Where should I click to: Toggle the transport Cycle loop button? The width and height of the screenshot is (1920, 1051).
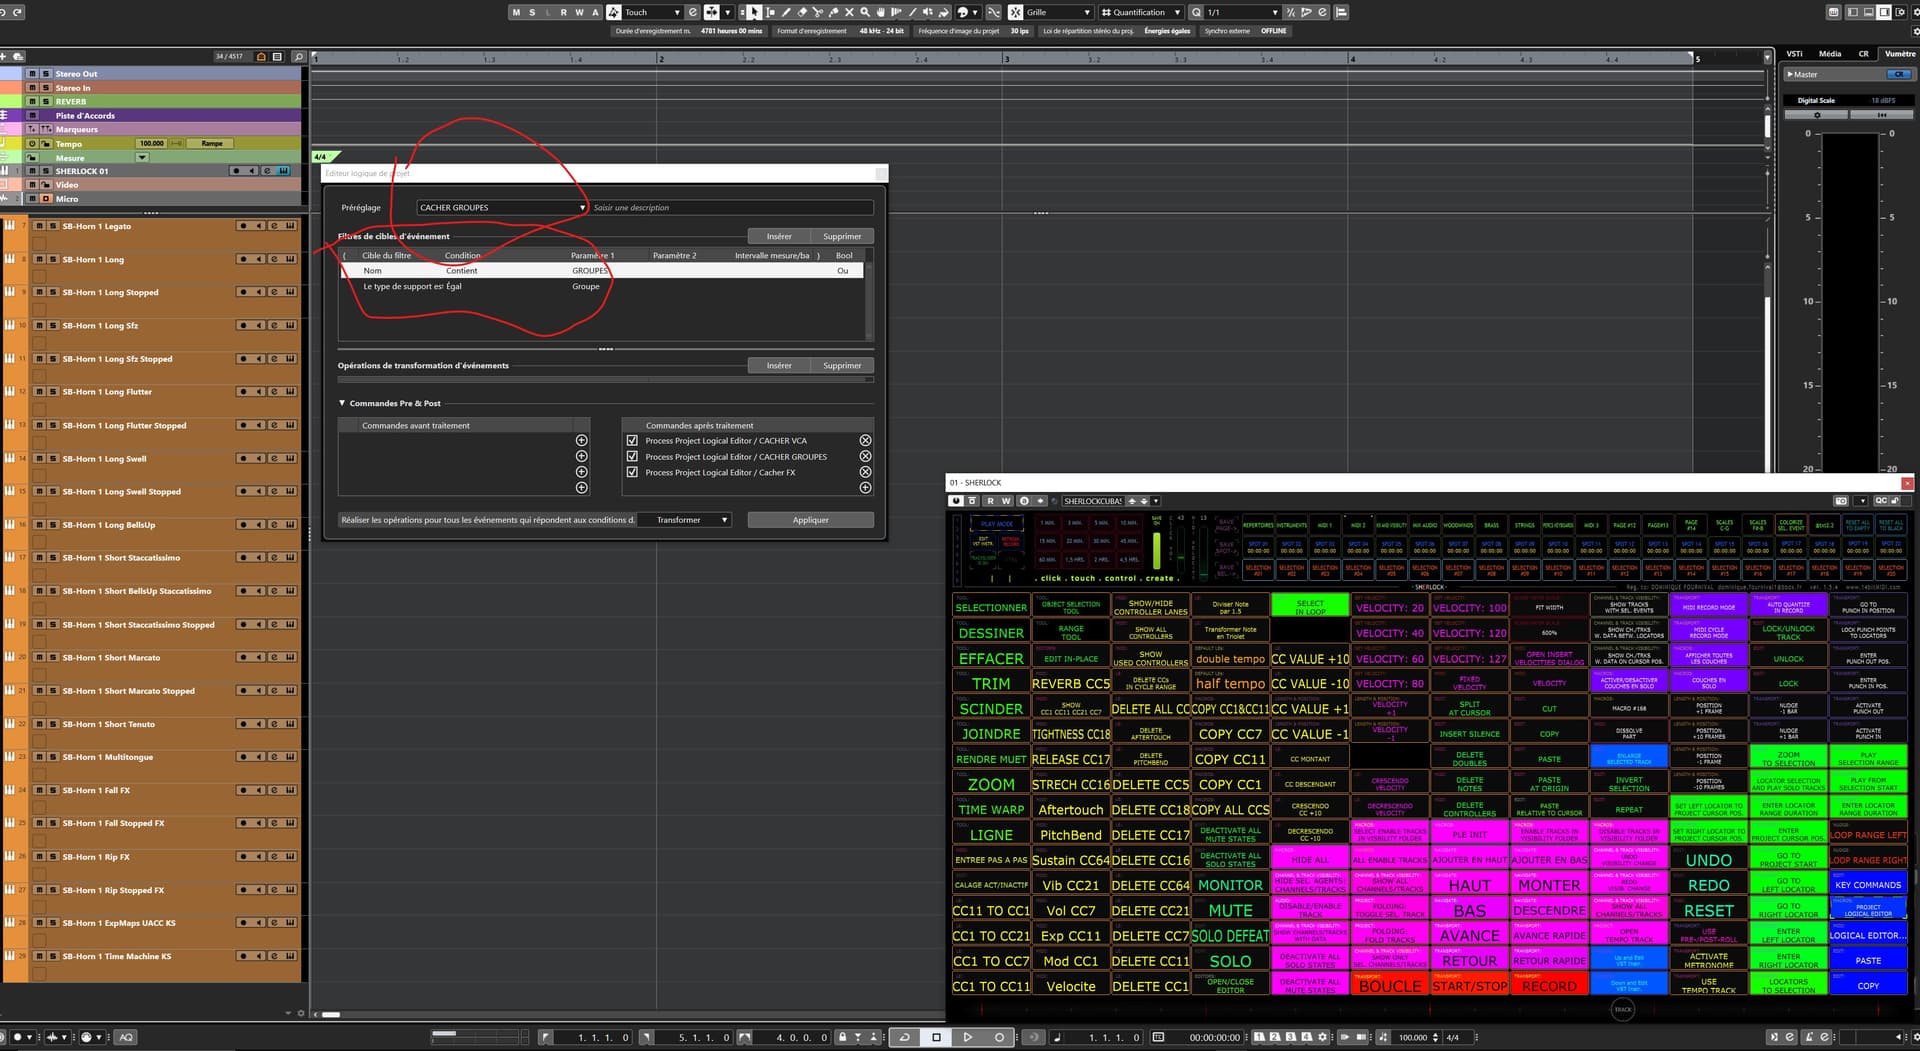click(904, 1037)
